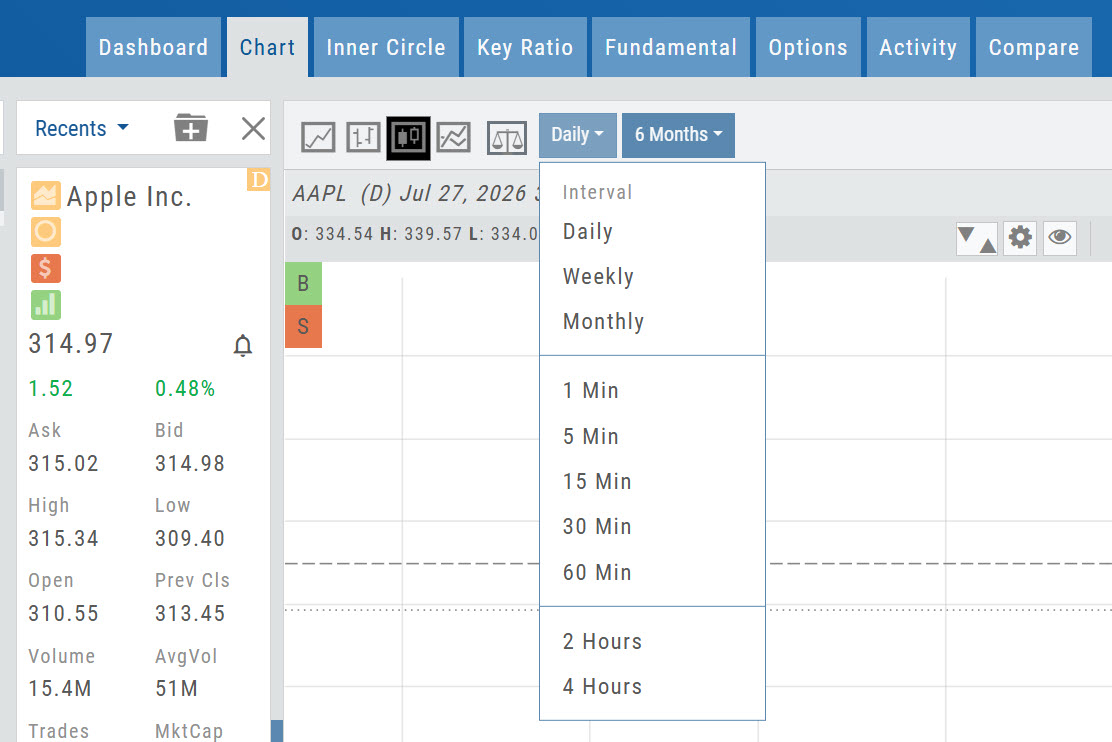This screenshot has height=742, width=1112.
Task: Click the Prev Cls value 313.45
Action: (190, 614)
